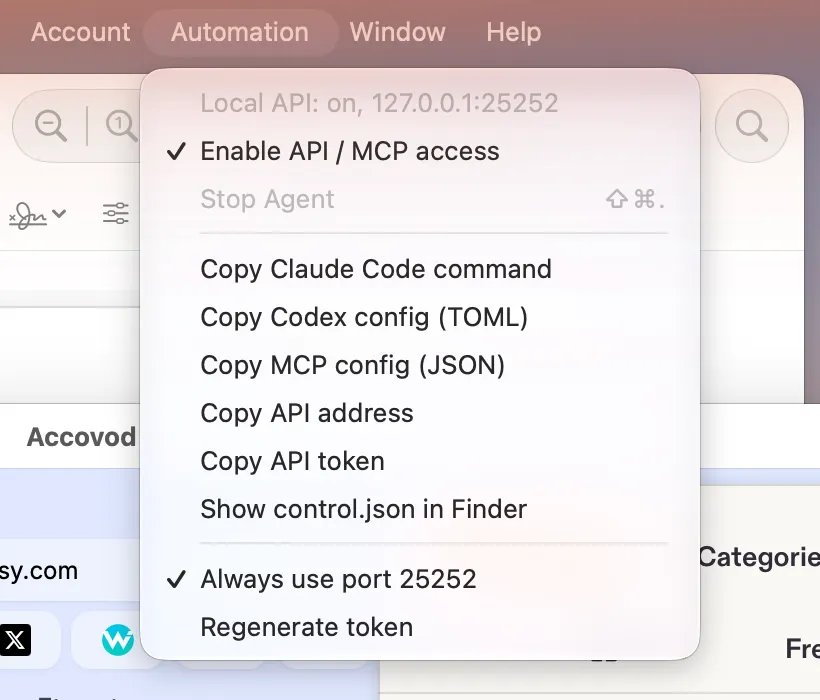Click the search magnifier icon at right
Viewport: 820px width, 700px height.
pos(751,126)
